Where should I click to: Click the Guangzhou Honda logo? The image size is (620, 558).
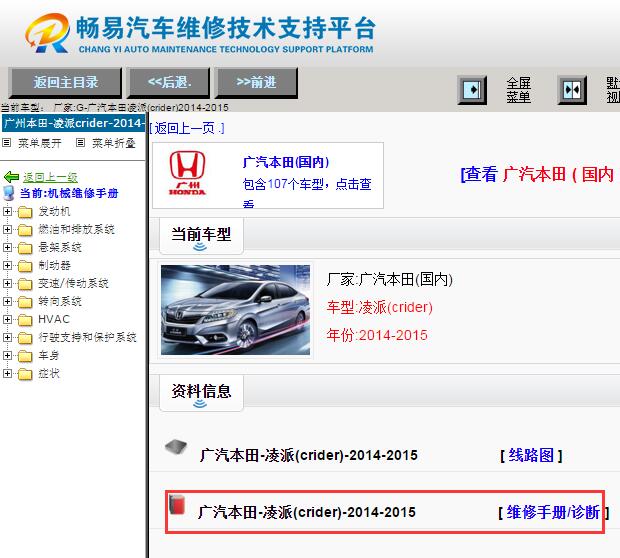point(187,173)
